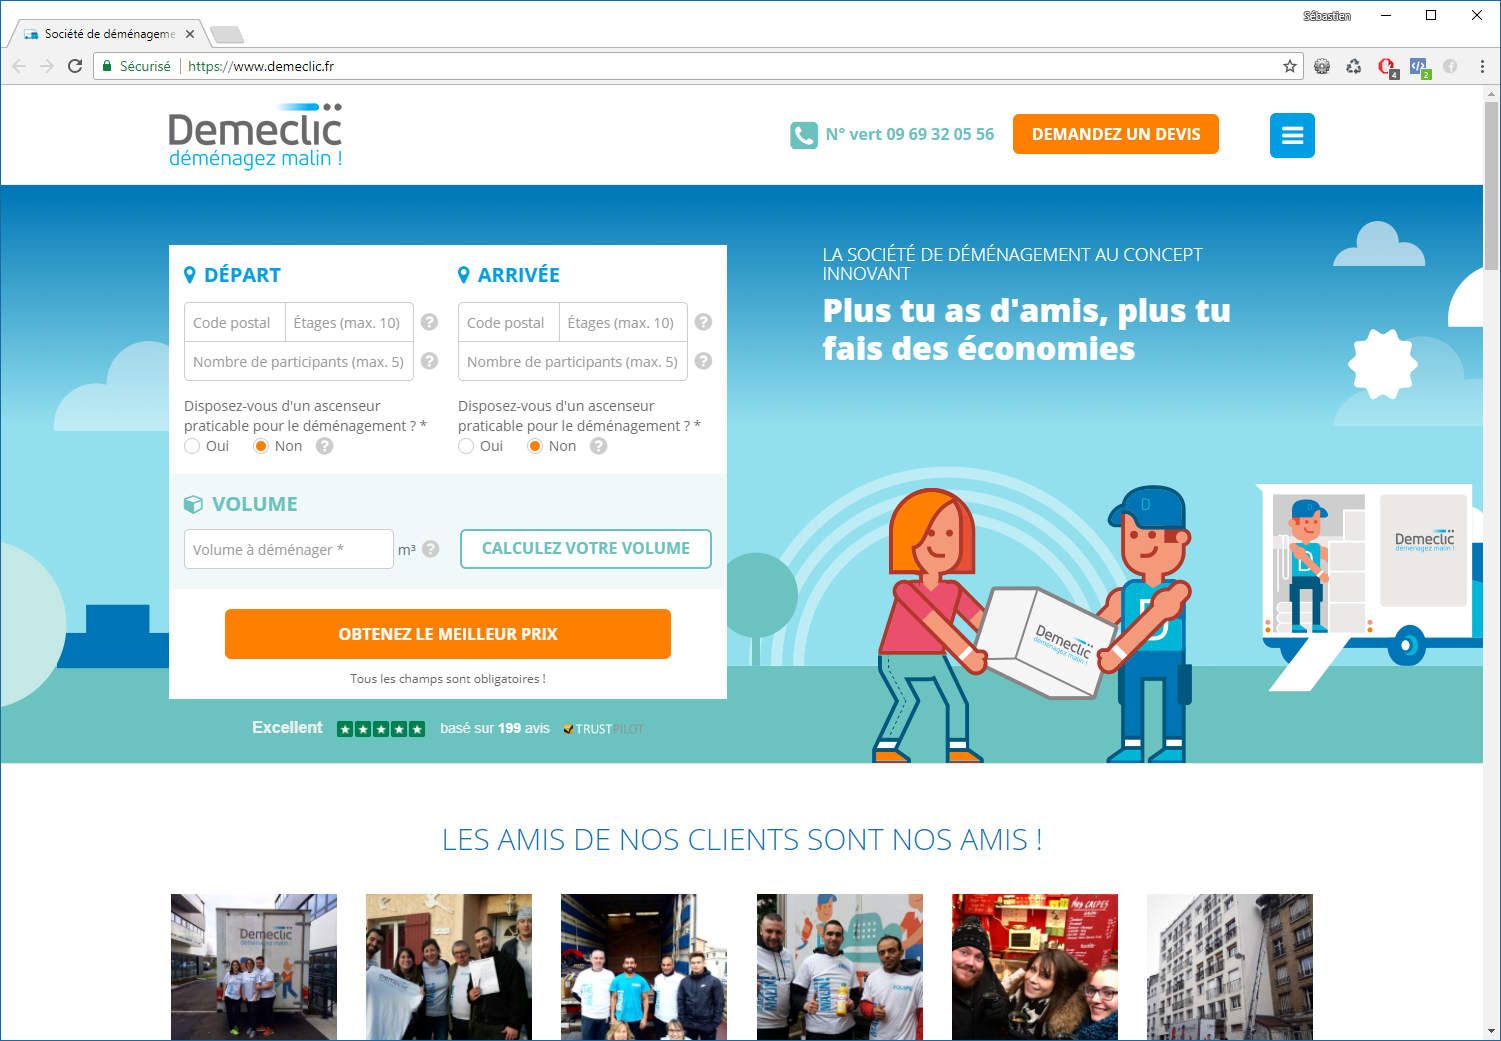
Task: Open Chrome three-dot menu
Action: (x=1482, y=66)
